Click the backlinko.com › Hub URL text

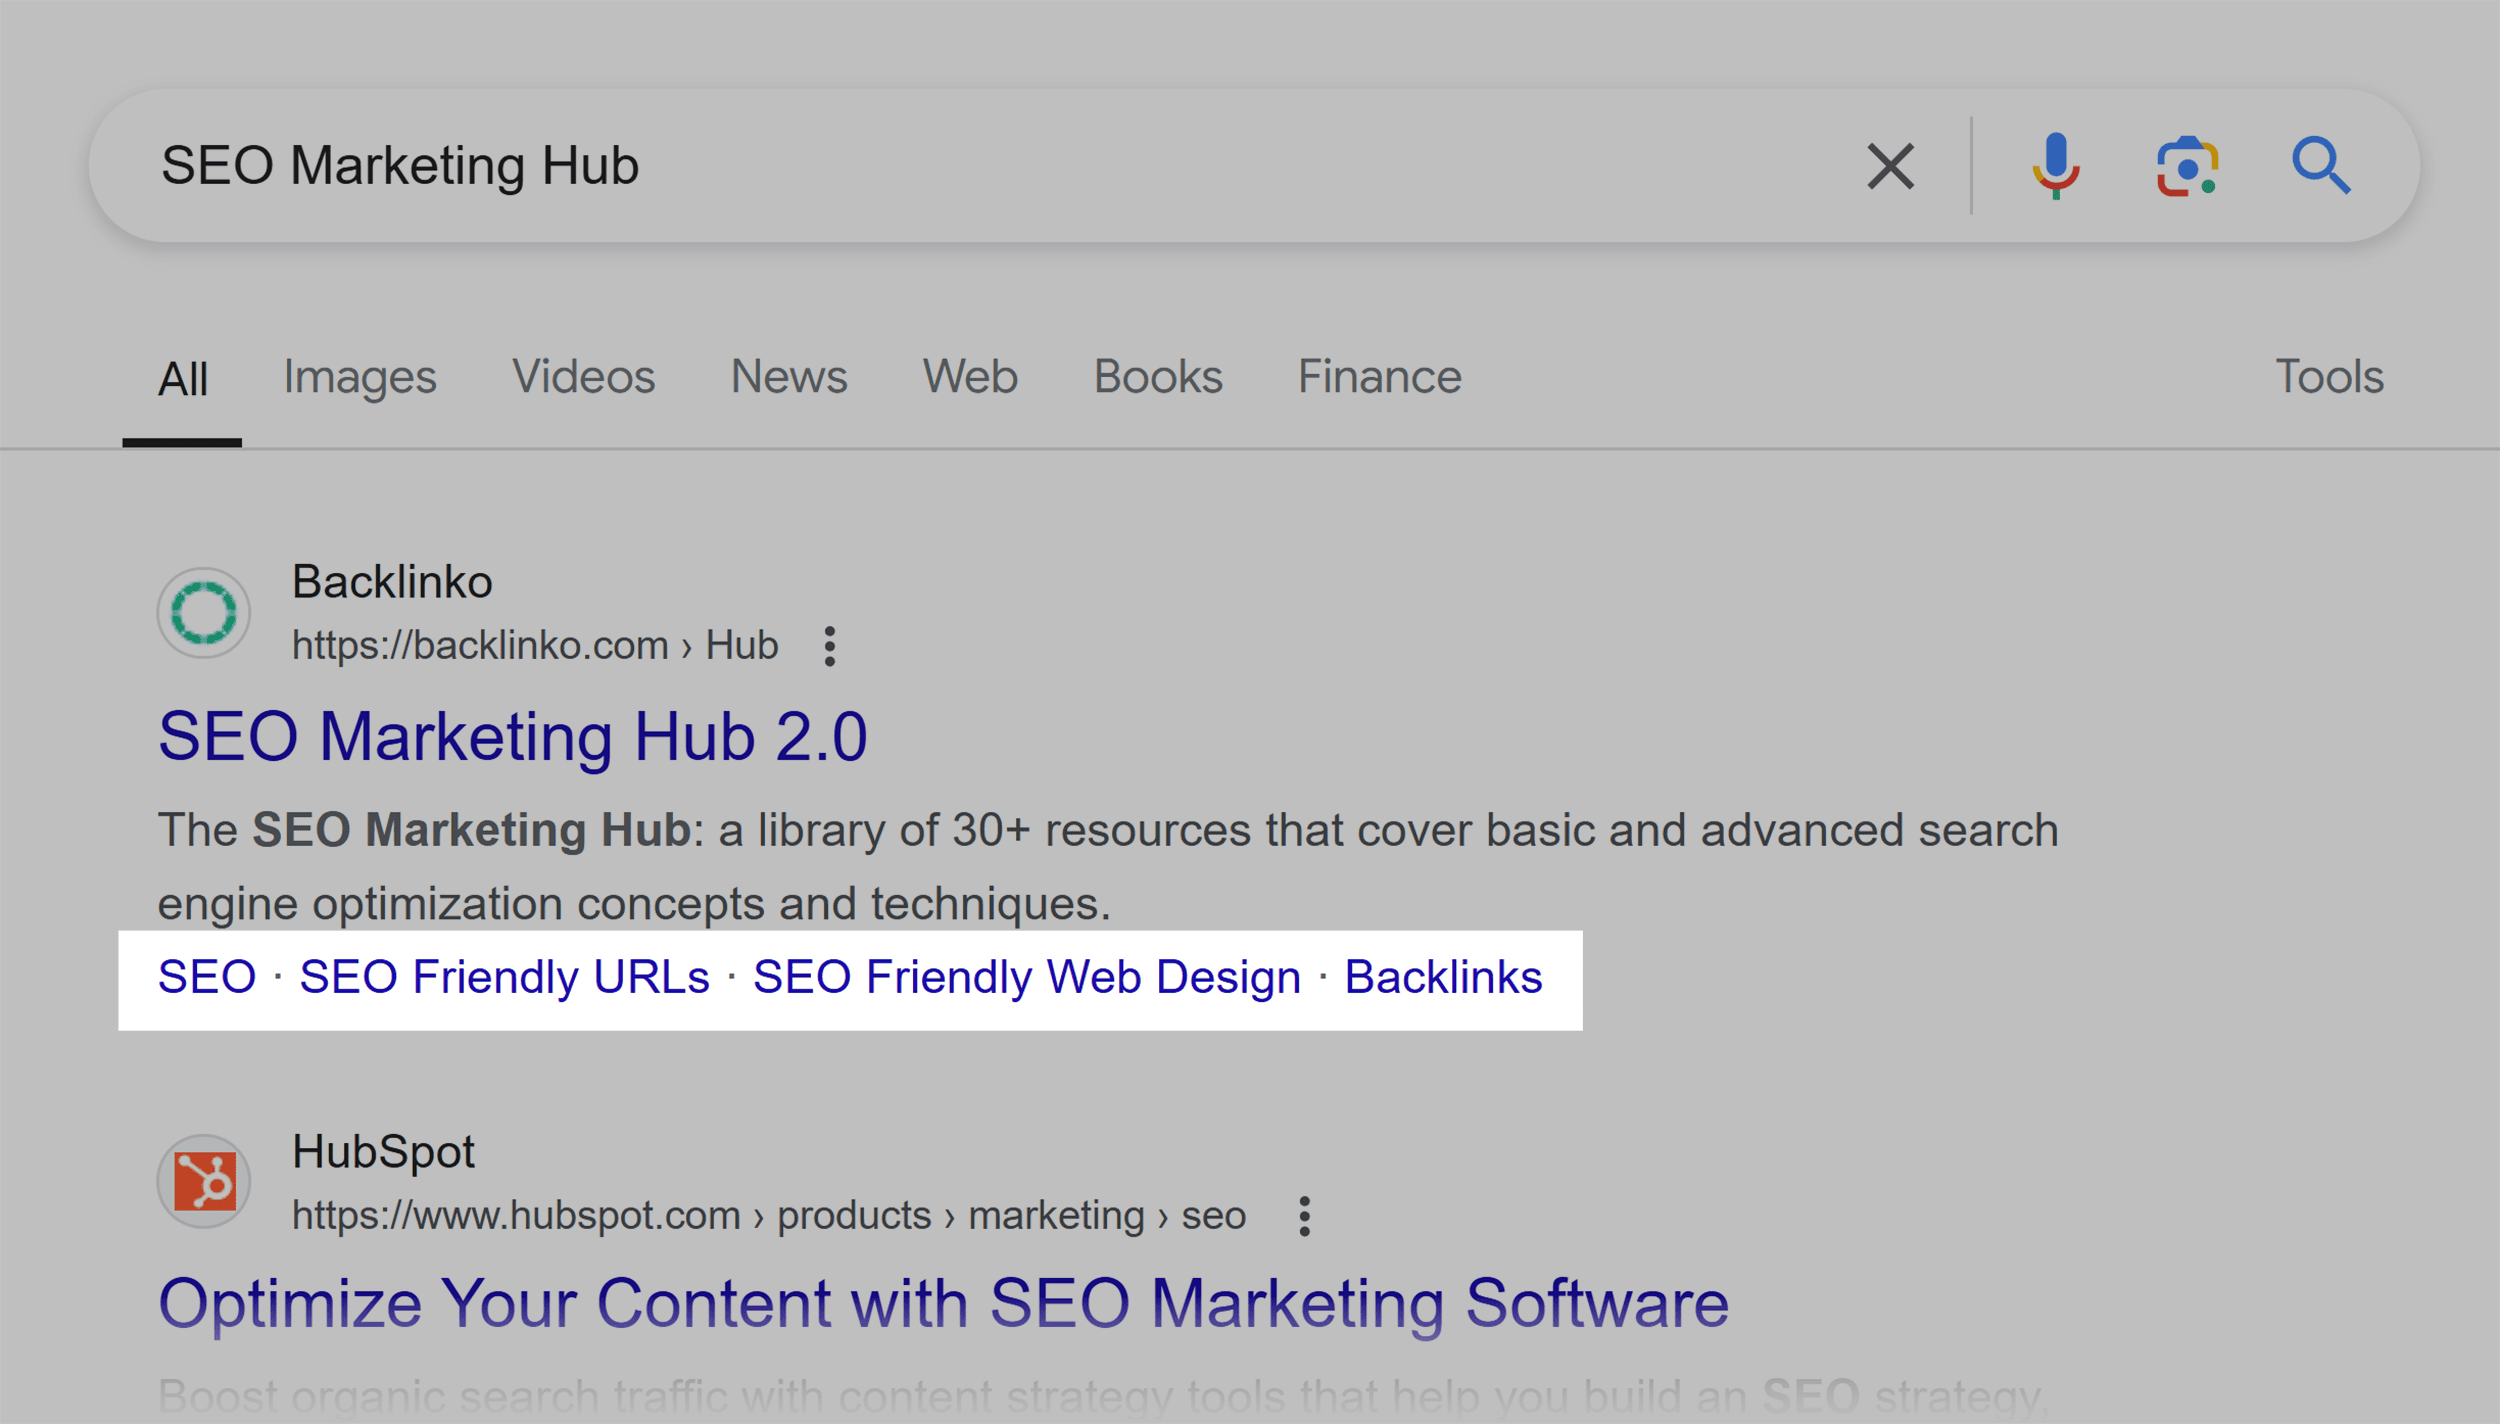pos(535,646)
